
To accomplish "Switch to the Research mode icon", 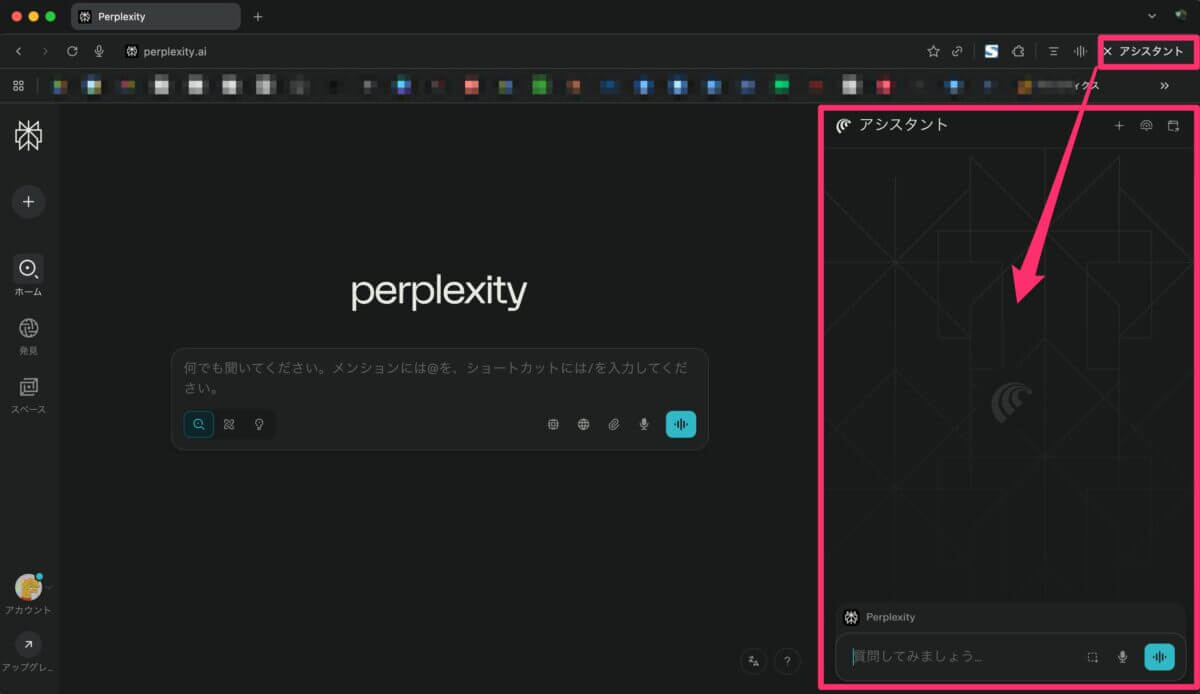I will click(x=229, y=424).
